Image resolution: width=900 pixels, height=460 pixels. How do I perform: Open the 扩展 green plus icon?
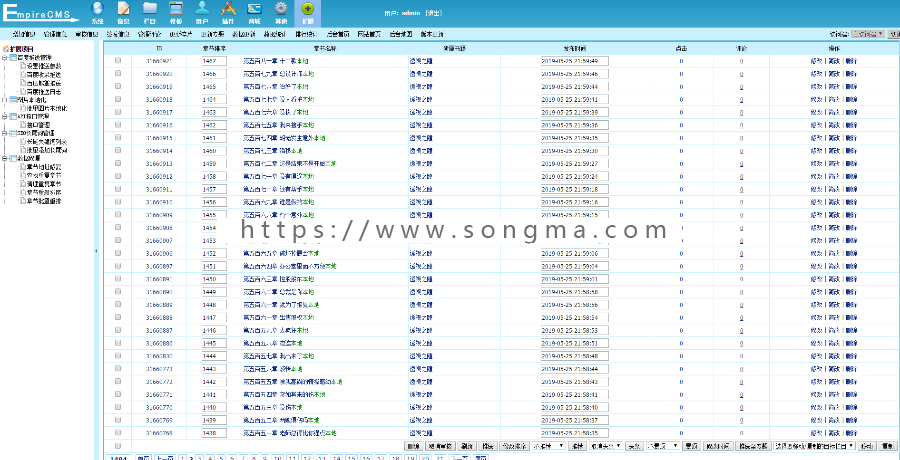[x=308, y=9]
